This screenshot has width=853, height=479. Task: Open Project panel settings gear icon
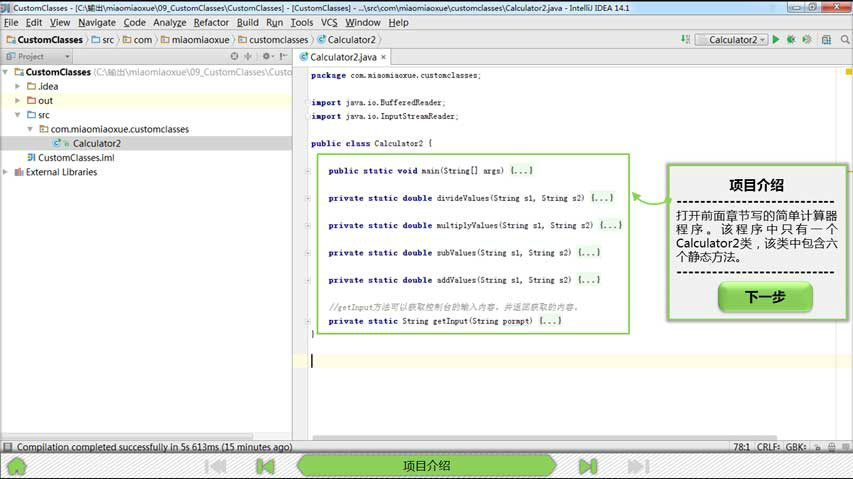[x=266, y=56]
